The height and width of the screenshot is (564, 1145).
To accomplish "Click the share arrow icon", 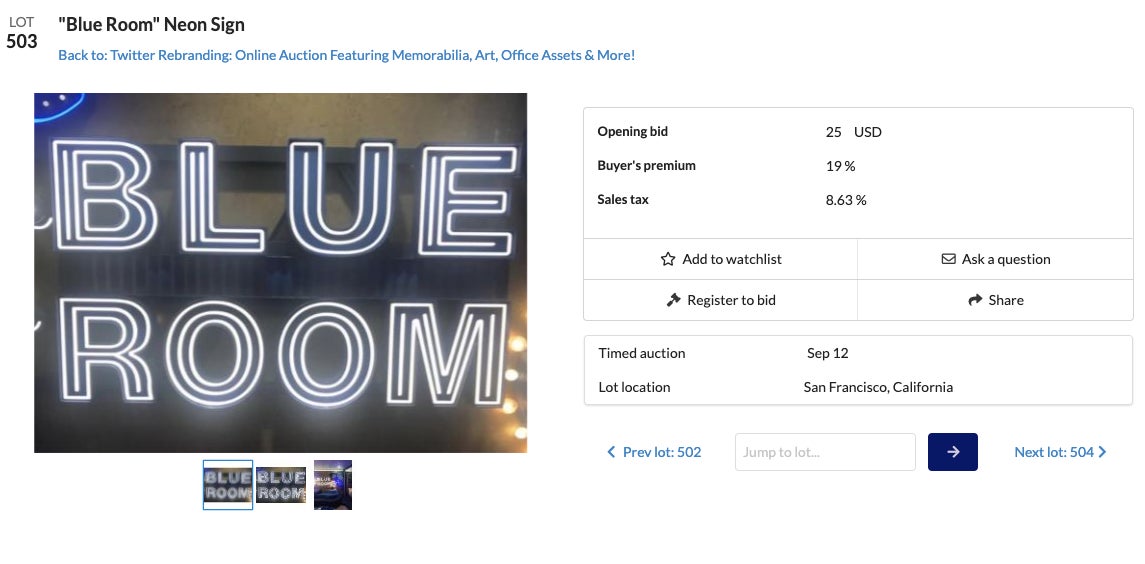I will click(x=975, y=300).
